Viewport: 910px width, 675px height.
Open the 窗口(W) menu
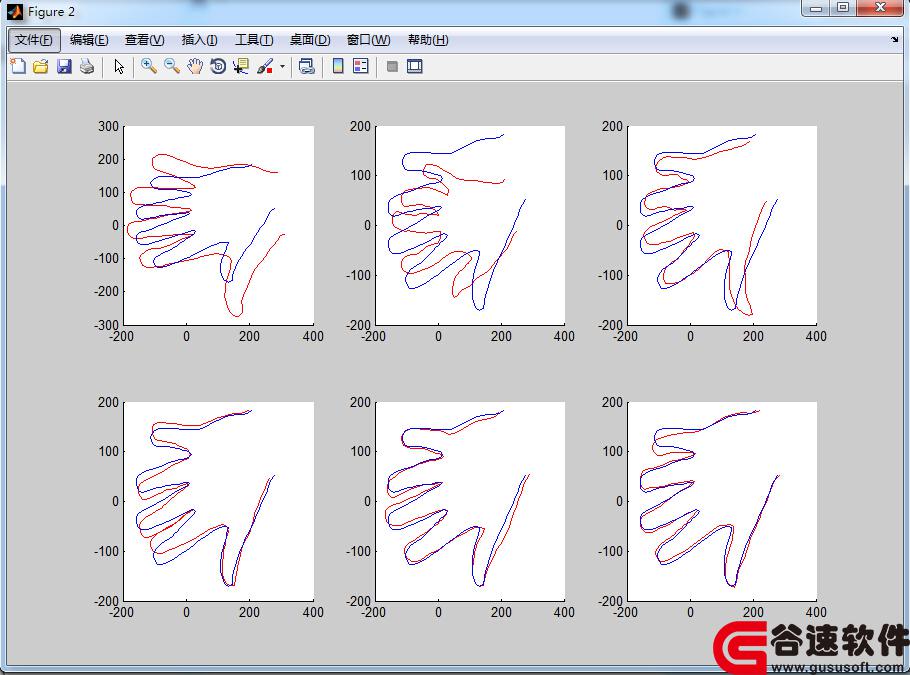click(368, 40)
